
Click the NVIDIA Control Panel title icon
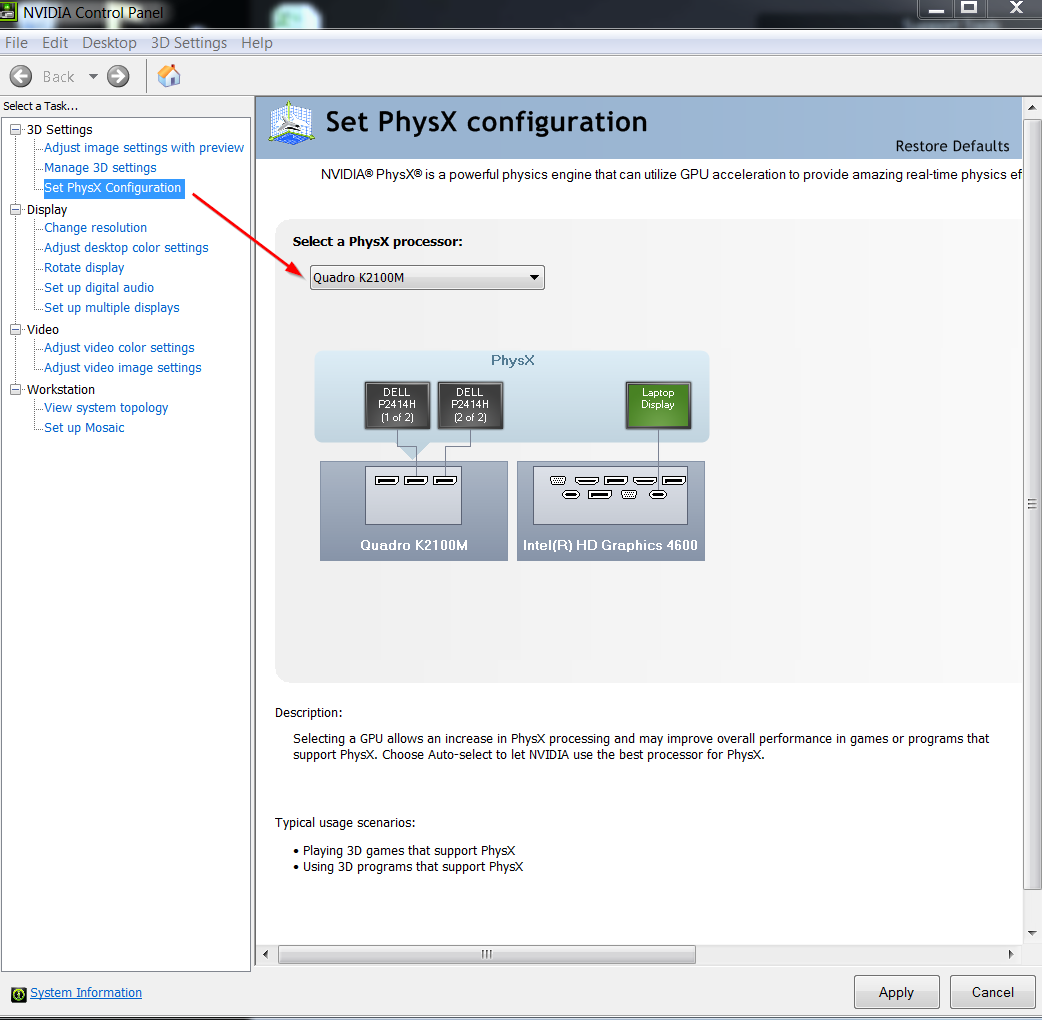(x=8, y=12)
